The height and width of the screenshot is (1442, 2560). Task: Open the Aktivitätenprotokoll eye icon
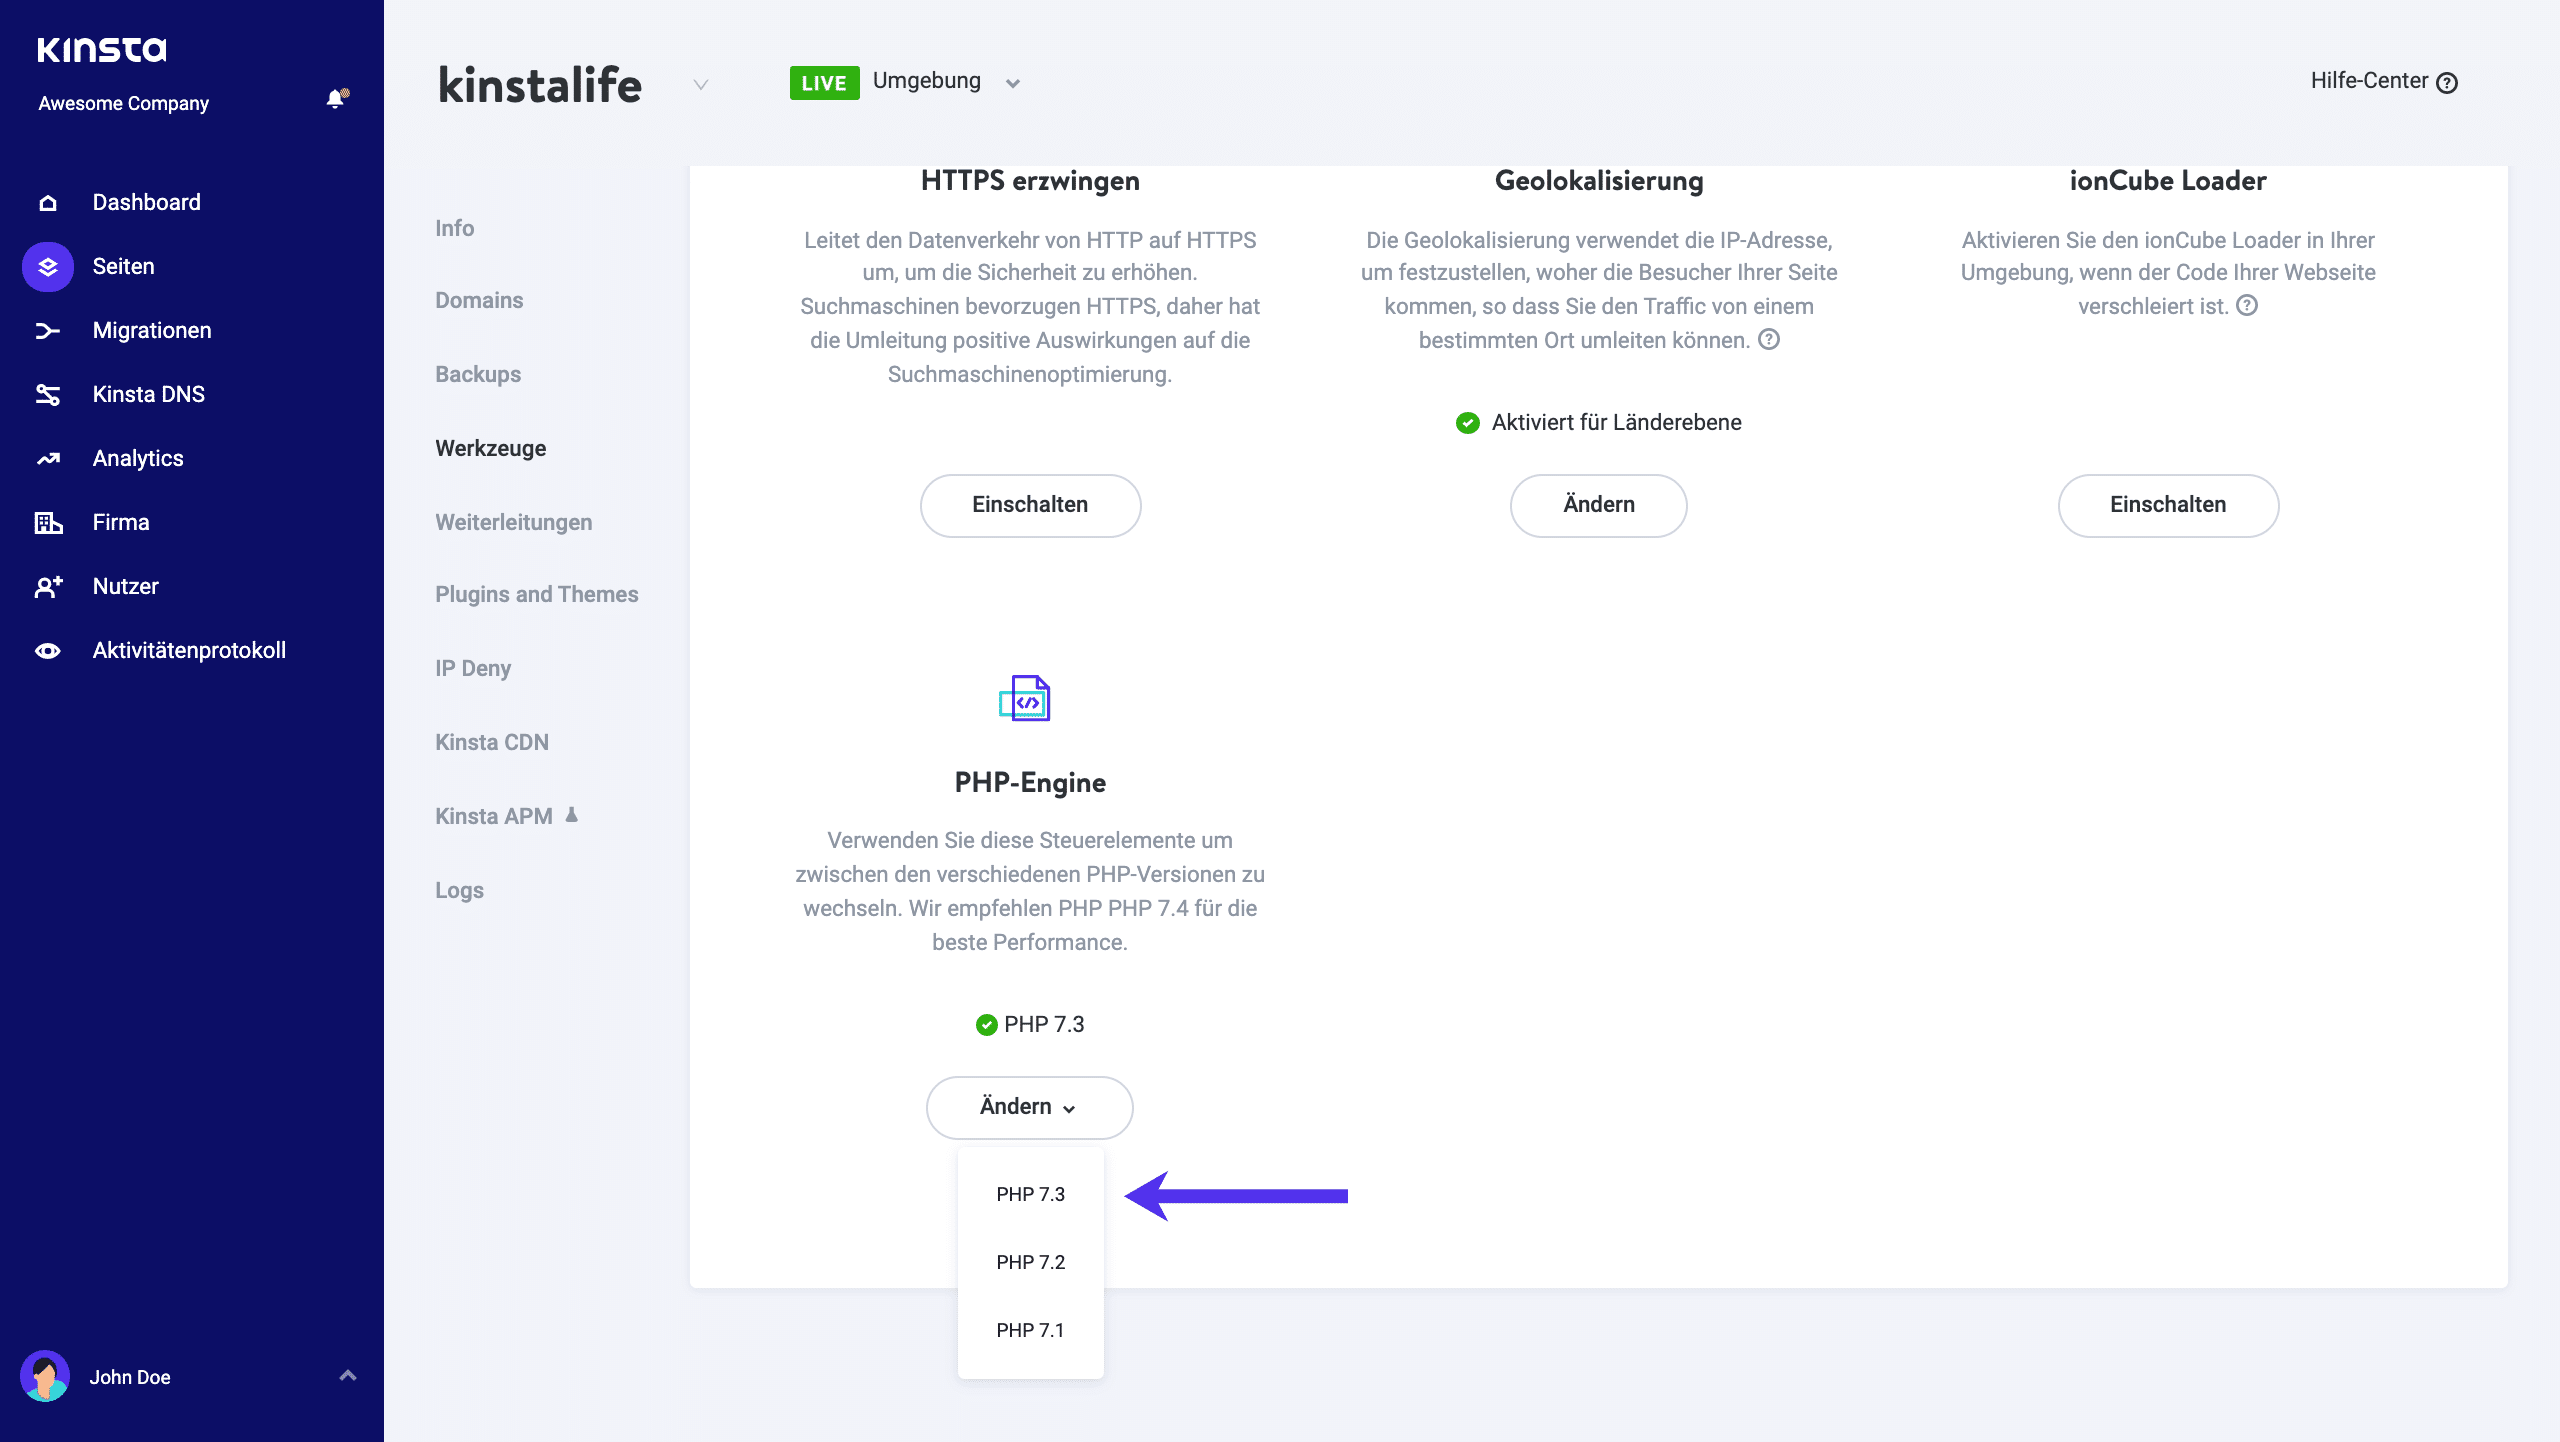coord(47,650)
